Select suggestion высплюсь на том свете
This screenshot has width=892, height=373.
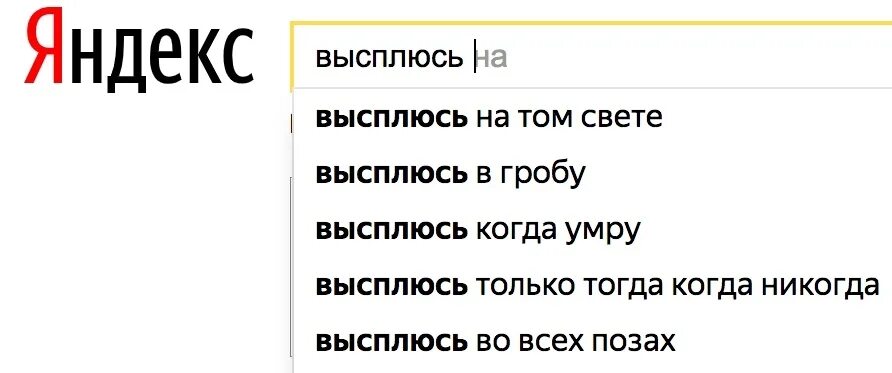point(593,118)
